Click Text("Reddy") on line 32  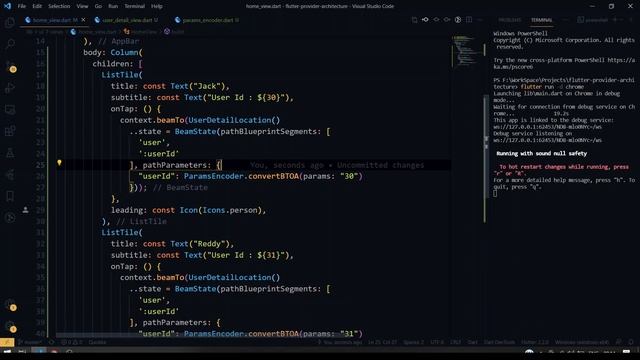[x=200, y=244]
